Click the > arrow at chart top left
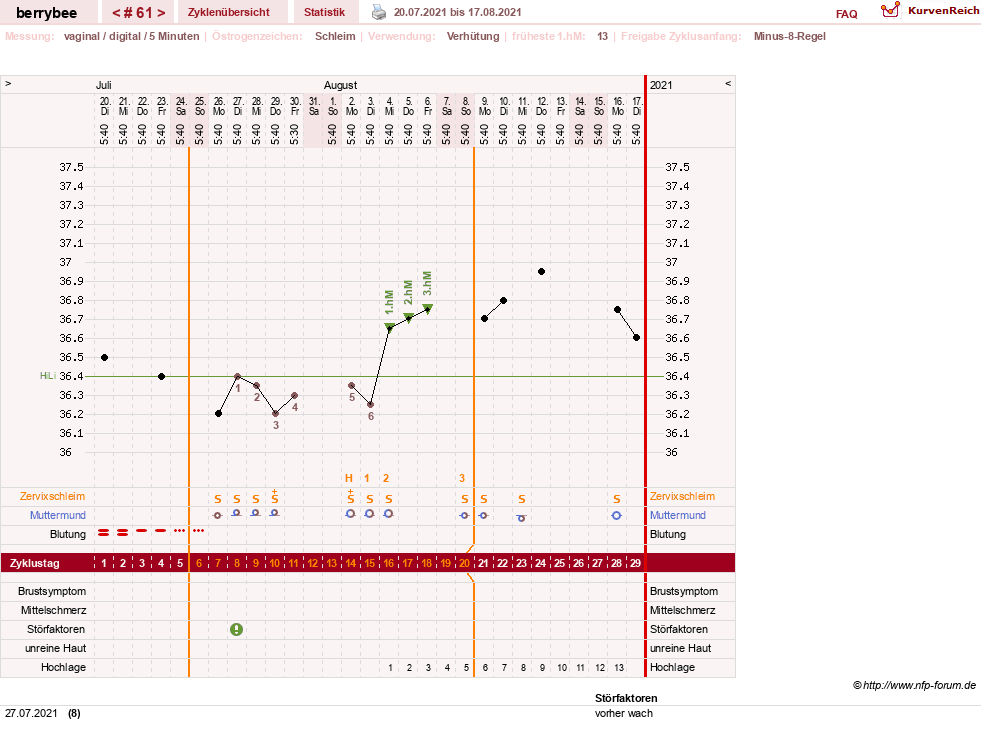The width and height of the screenshot is (981, 737). coord(8,83)
